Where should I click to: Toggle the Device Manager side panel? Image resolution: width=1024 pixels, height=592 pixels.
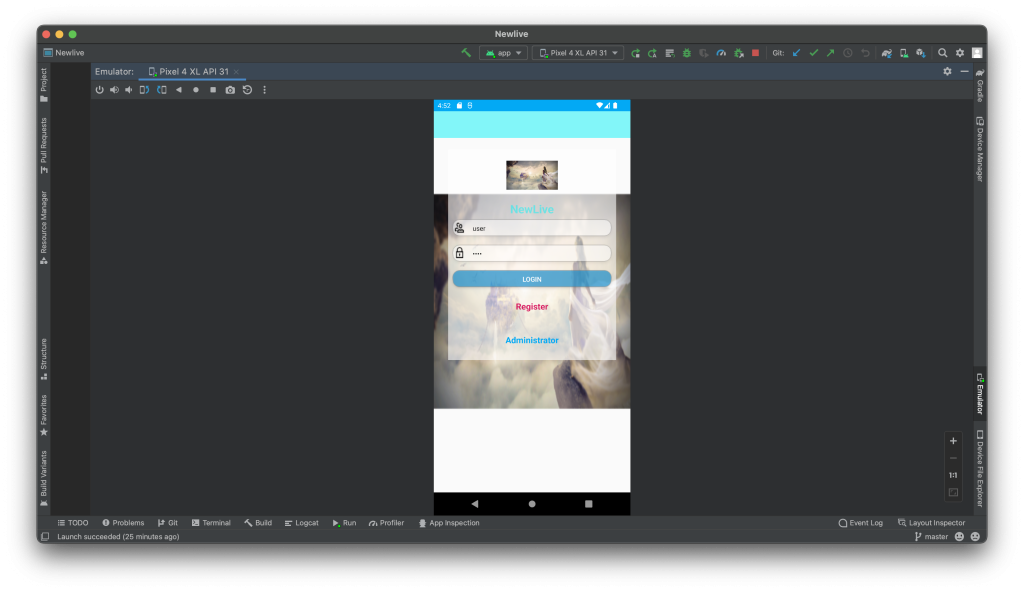coord(980,148)
